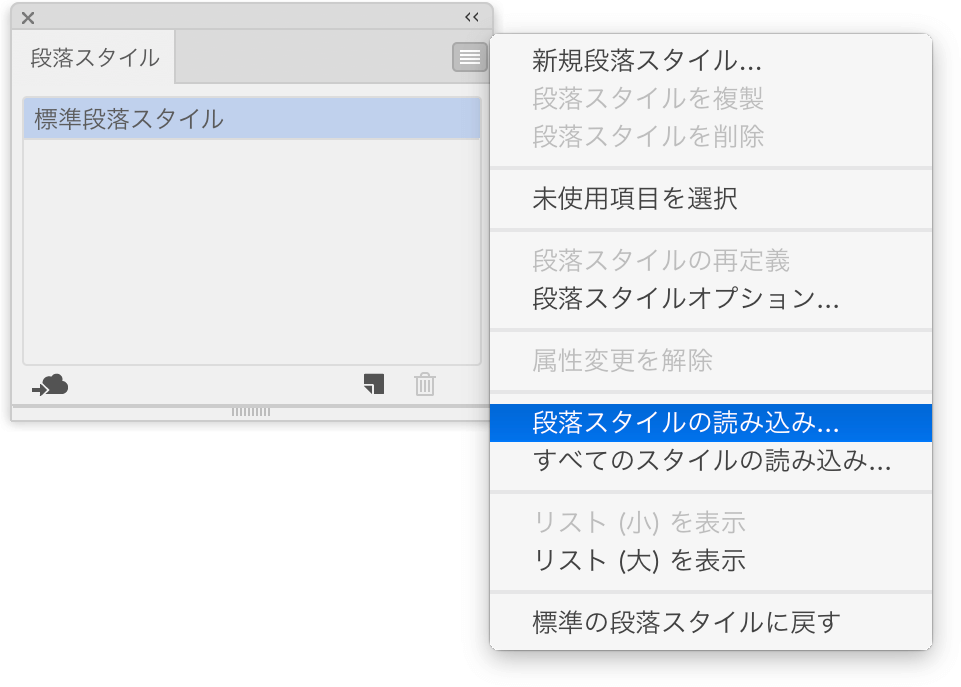Collapse panel using the double-chevron icon
The width and height of the screenshot is (961, 687).
click(471, 17)
